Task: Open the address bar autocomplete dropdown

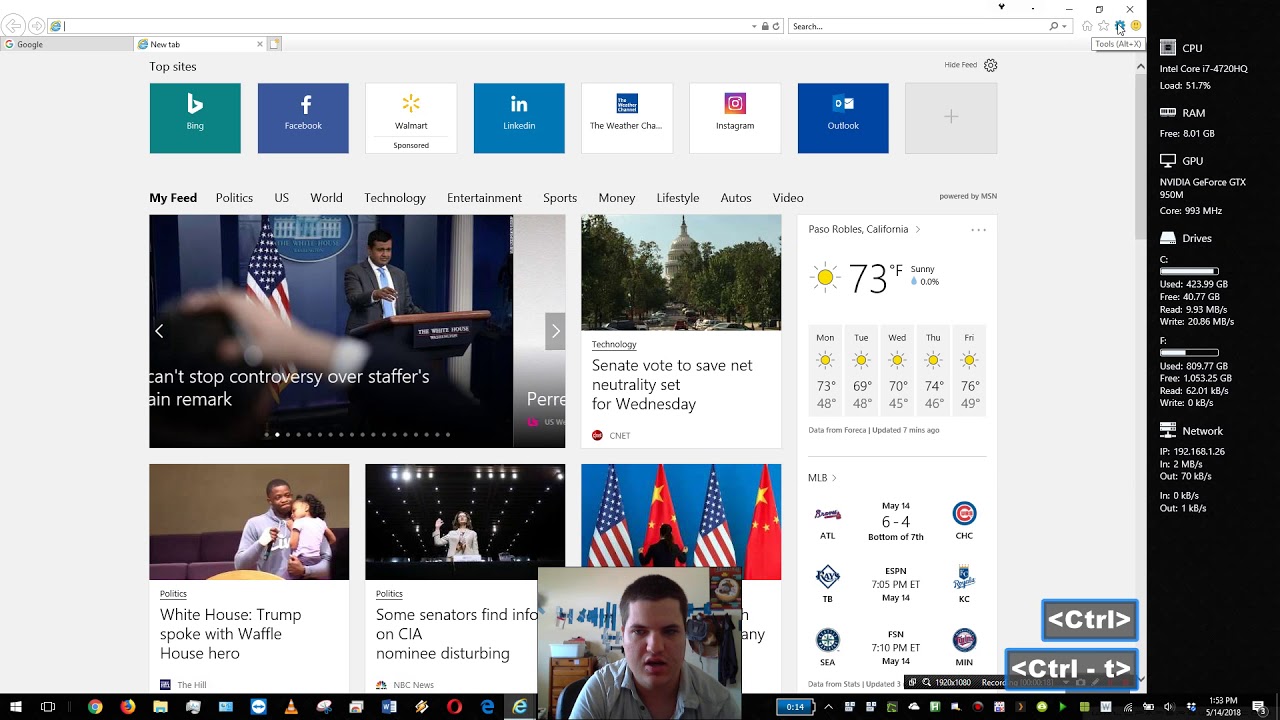Action: point(754,26)
